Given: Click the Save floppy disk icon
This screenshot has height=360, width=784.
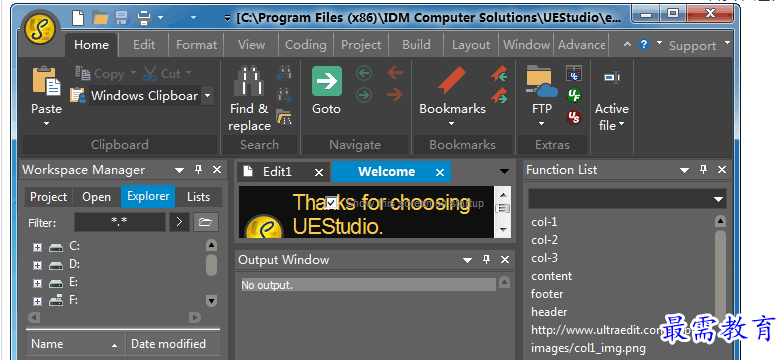Looking at the screenshot, I should click(x=122, y=18).
